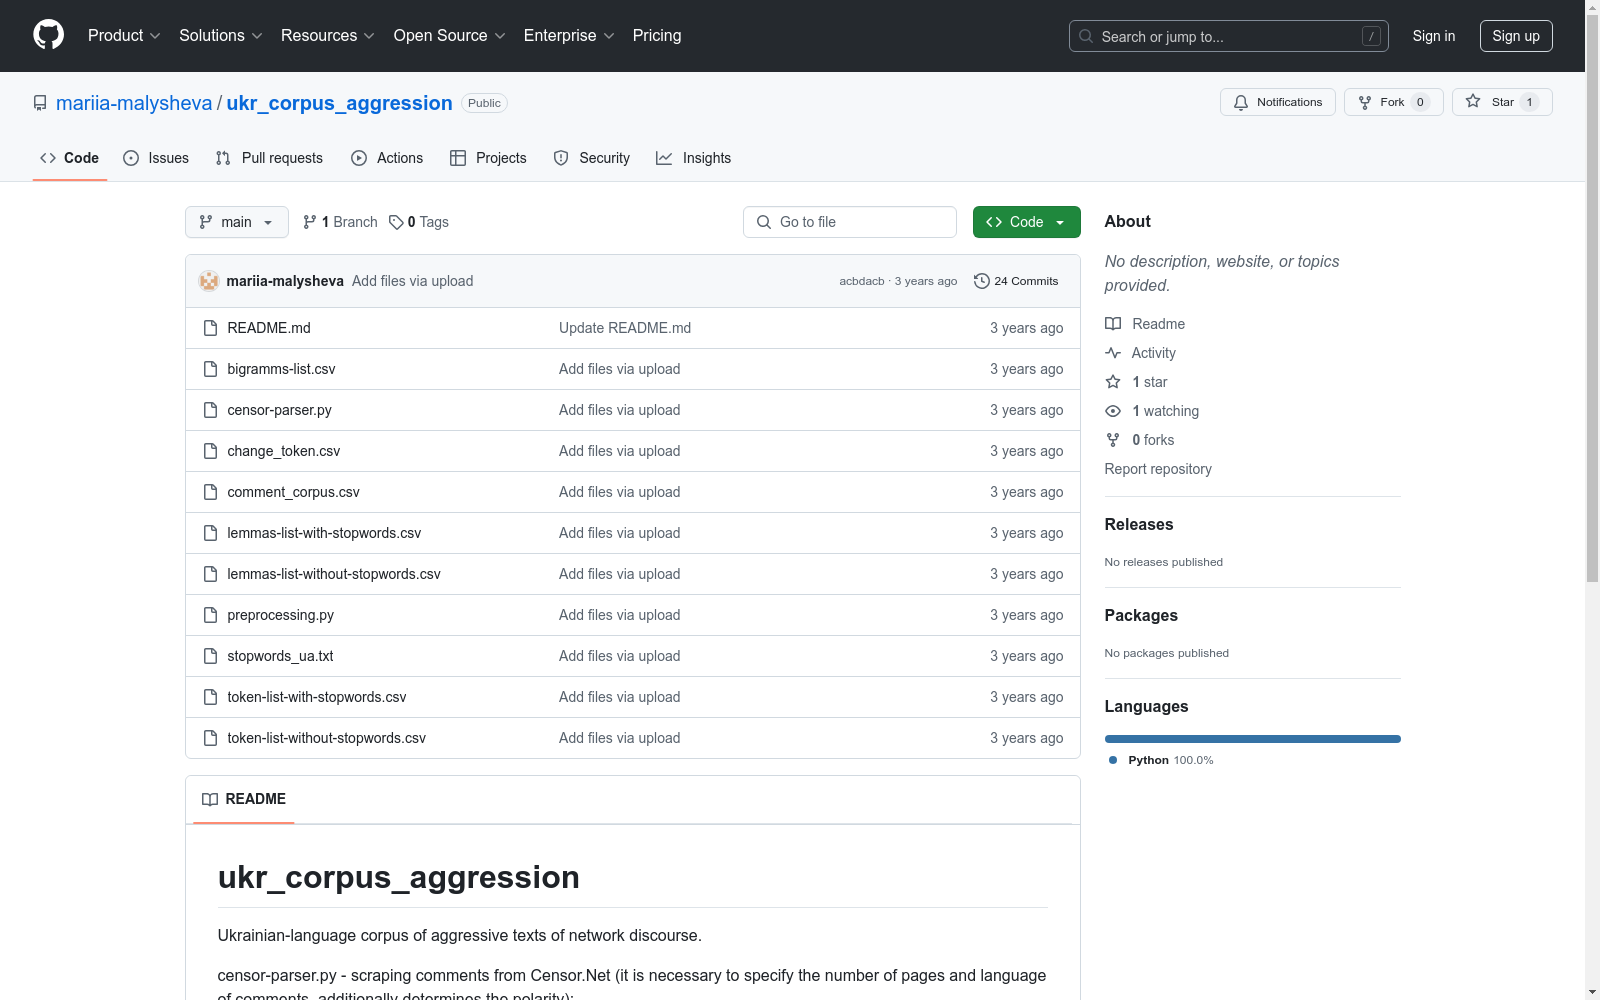The height and width of the screenshot is (1000, 1600).
Task: Select the Code tab
Action: click(x=70, y=158)
